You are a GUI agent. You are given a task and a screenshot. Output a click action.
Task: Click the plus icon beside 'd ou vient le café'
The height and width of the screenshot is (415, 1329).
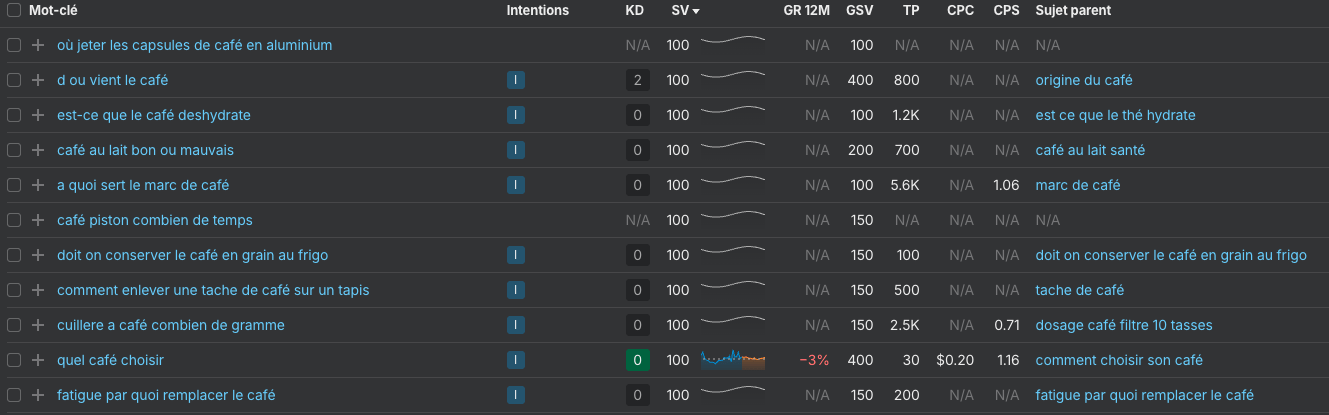pos(38,80)
